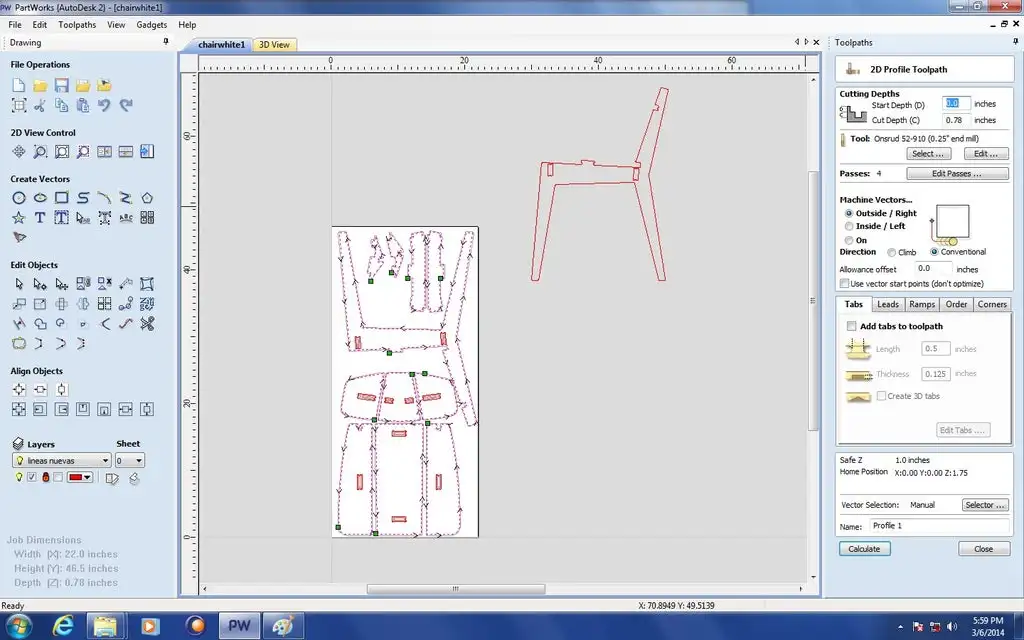The height and width of the screenshot is (640, 1024).
Task: Click the Cut Depth input field
Action: pos(955,120)
